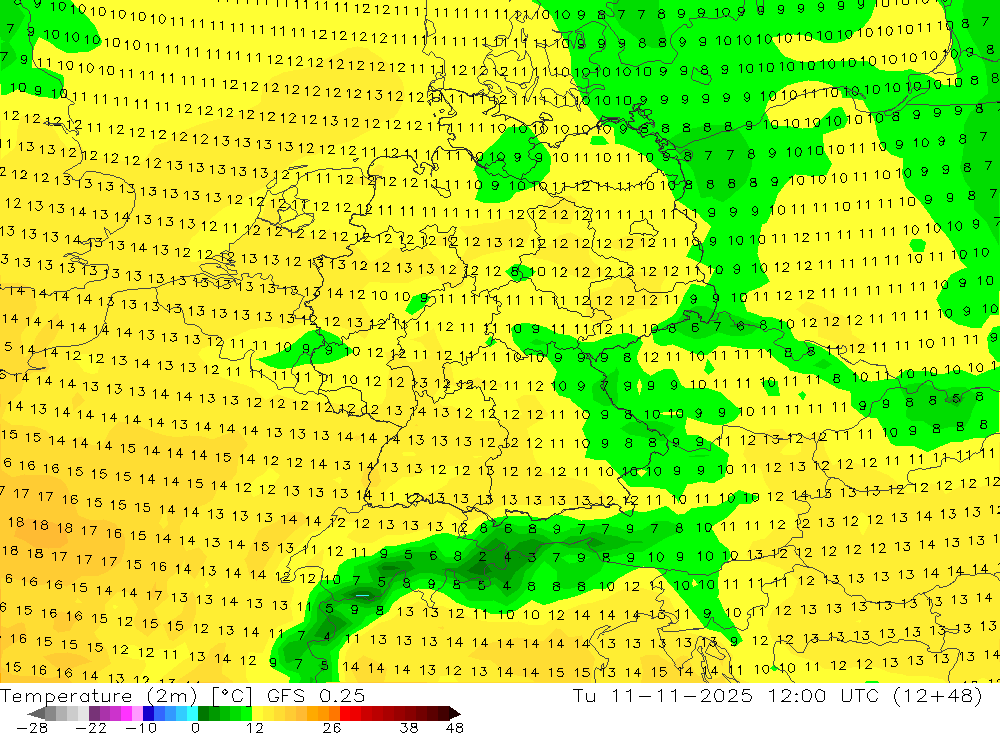
Task: Click the cyan swatch next to 0 in the legend
Action: coord(192,713)
